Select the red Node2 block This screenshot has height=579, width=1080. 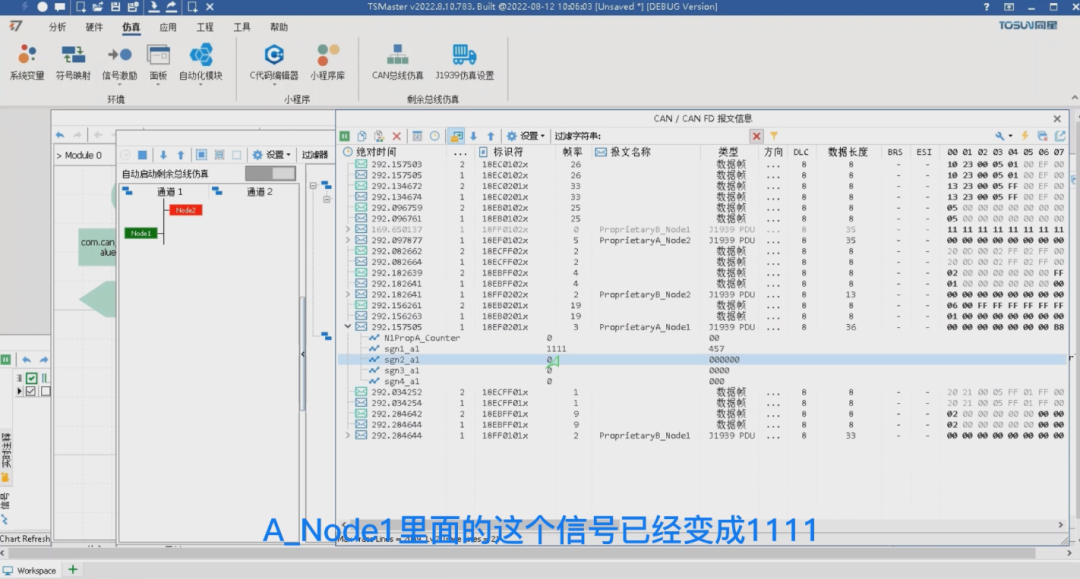pyautogui.click(x=185, y=210)
